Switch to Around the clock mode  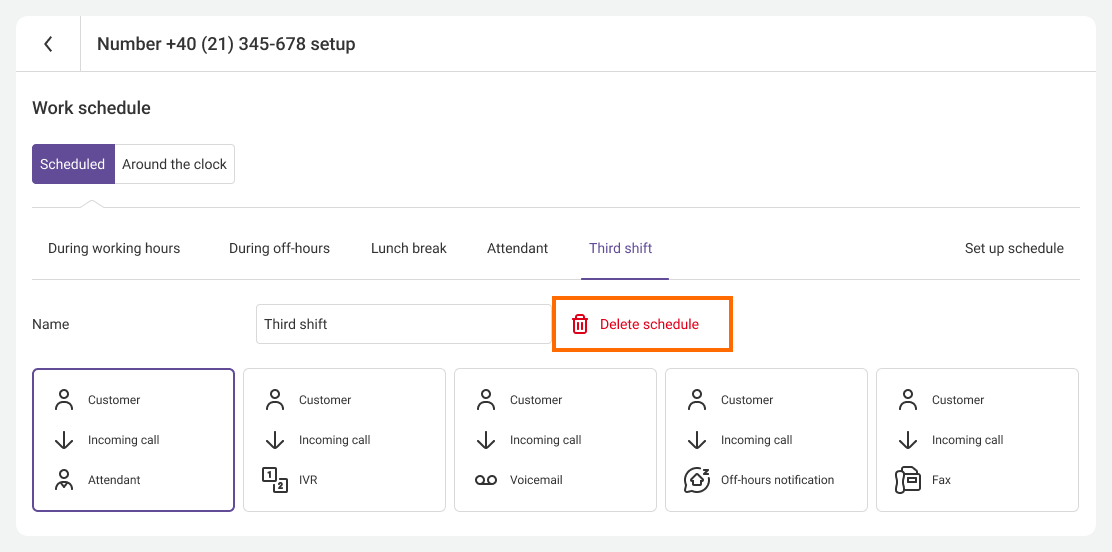pyautogui.click(x=175, y=164)
